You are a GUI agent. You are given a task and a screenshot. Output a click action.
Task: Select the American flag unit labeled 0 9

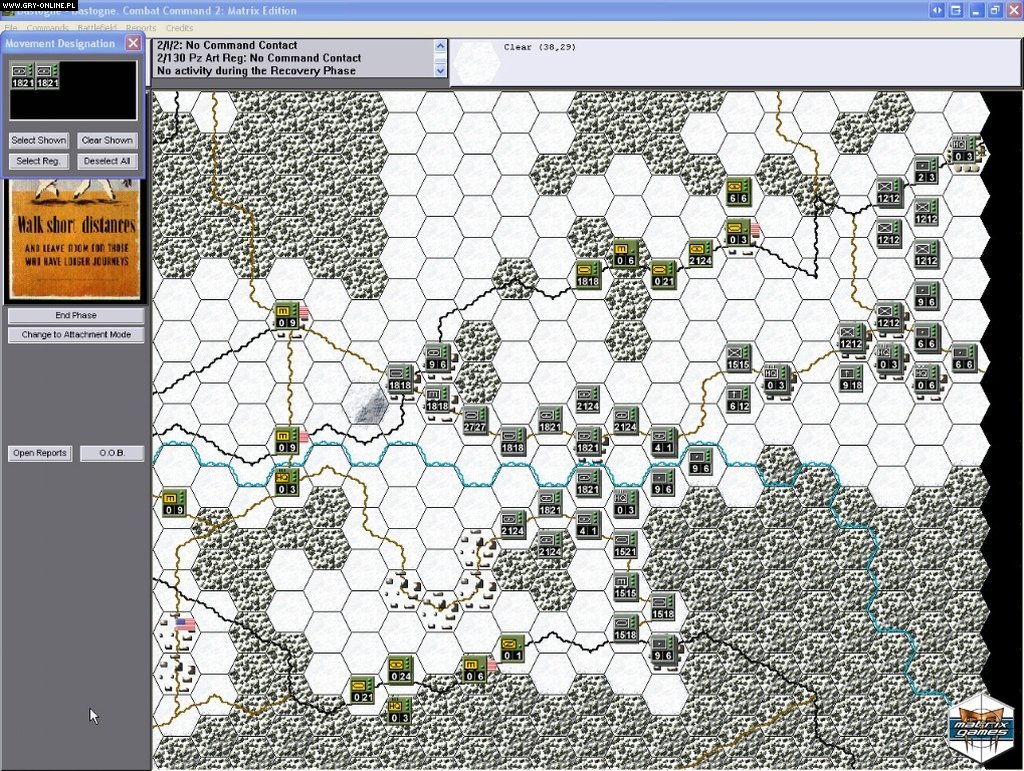pos(286,316)
